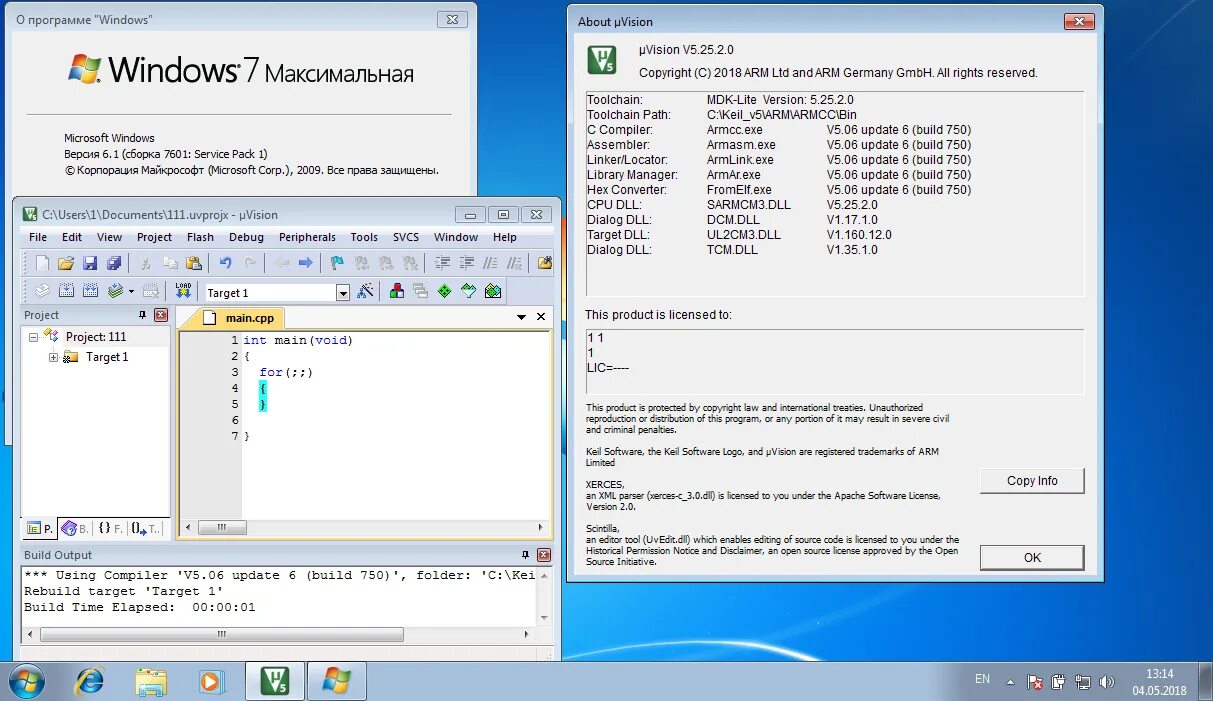
Task: Launch Internet Explorer from the taskbar
Action: 90,681
